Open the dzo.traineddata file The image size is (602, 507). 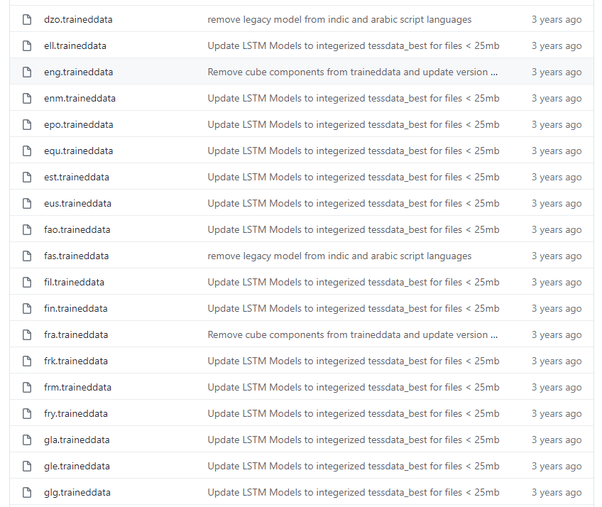click(78, 20)
